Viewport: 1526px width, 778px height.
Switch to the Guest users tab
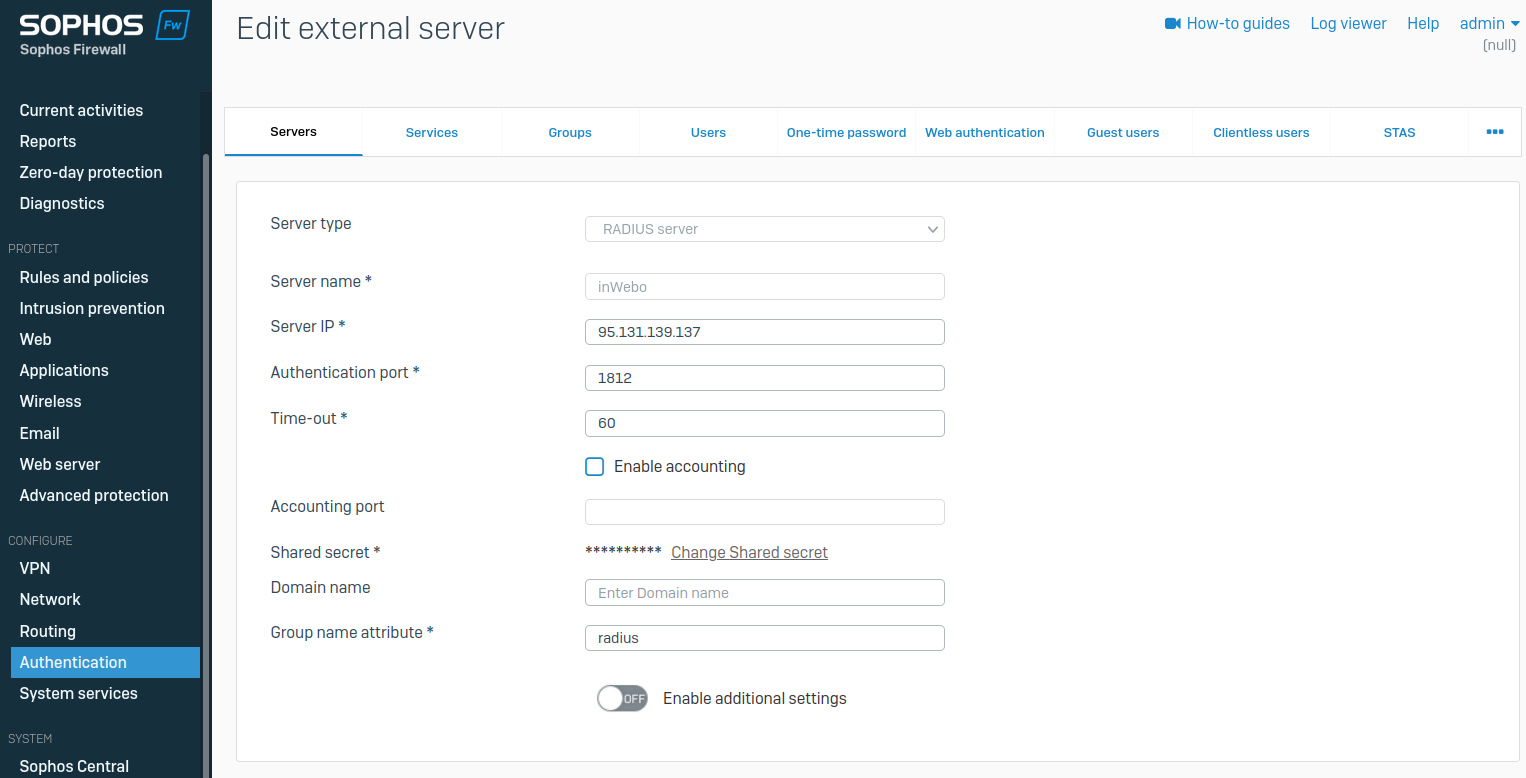tap(1122, 131)
